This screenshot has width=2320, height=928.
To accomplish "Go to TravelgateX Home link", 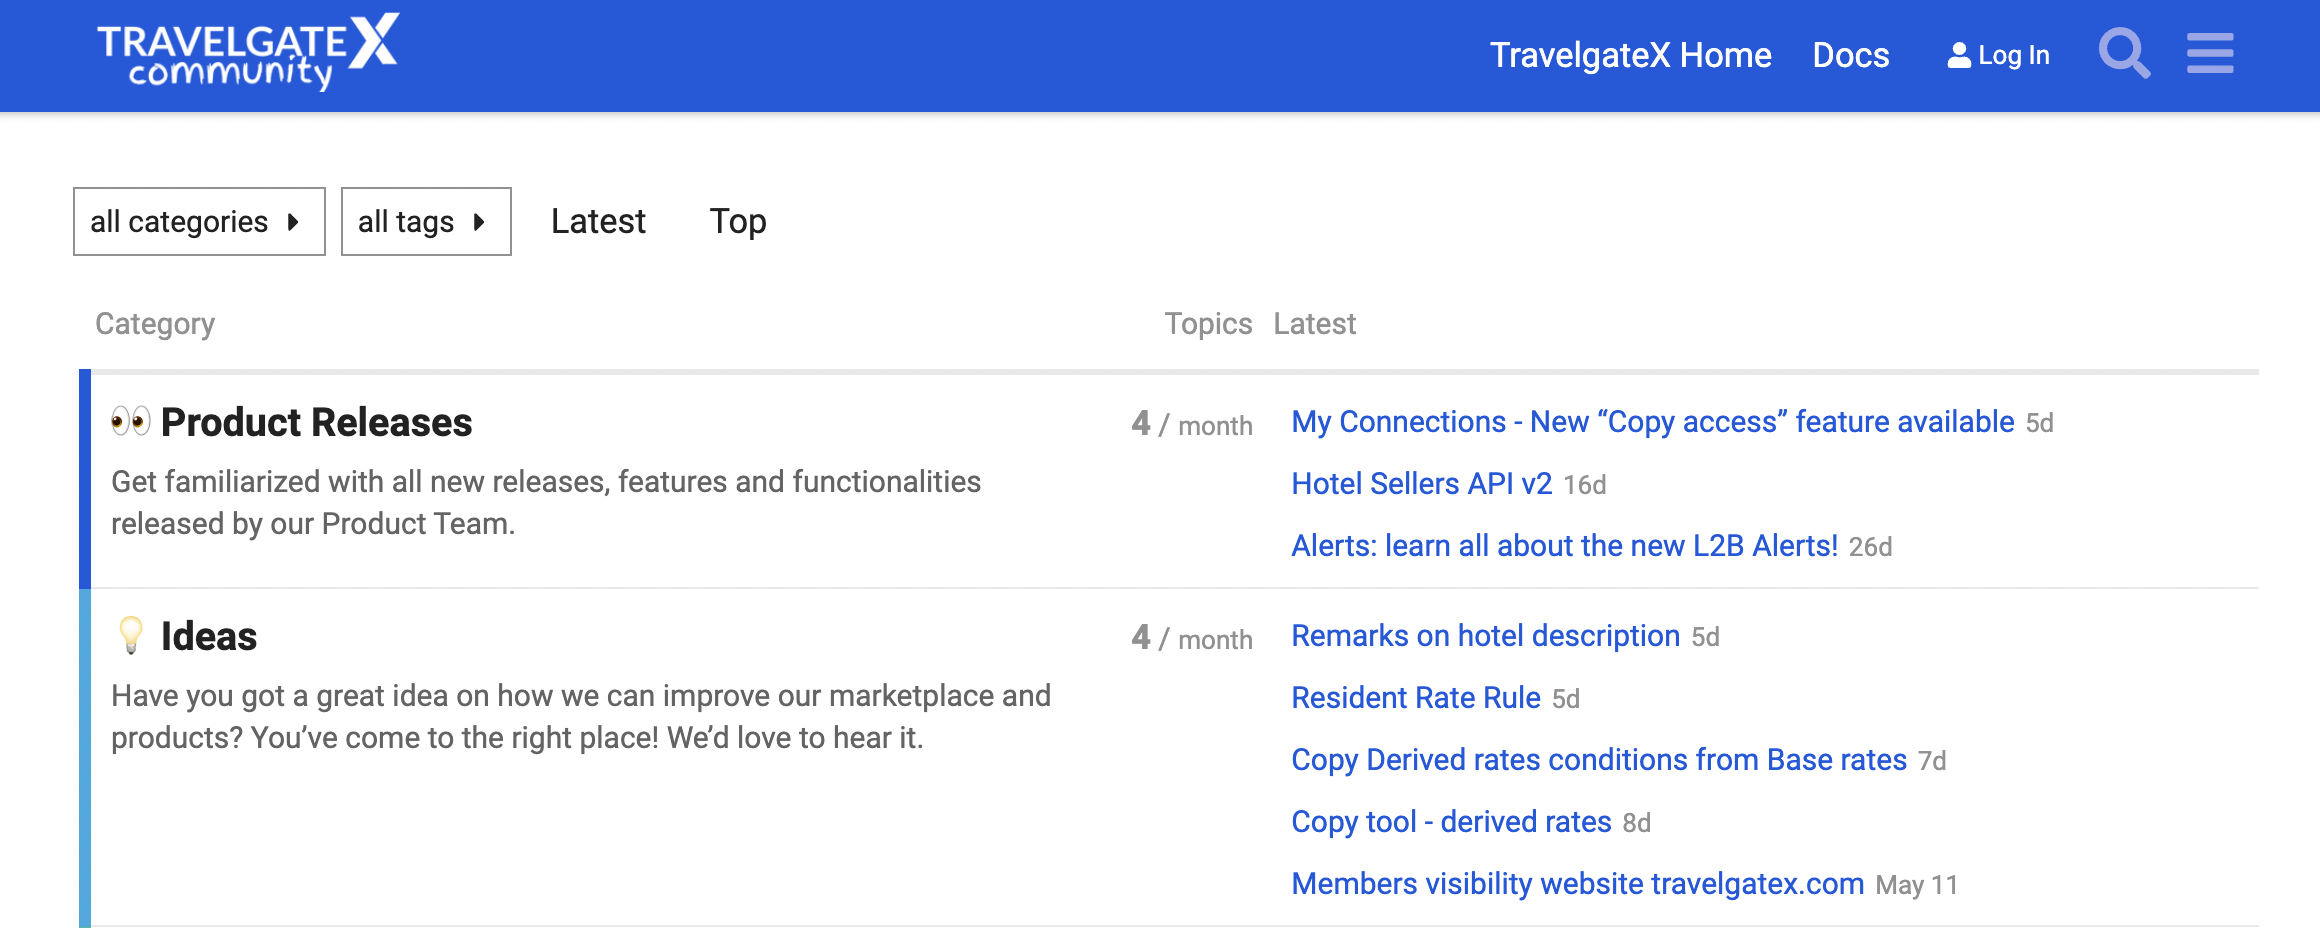I will [x=1630, y=55].
